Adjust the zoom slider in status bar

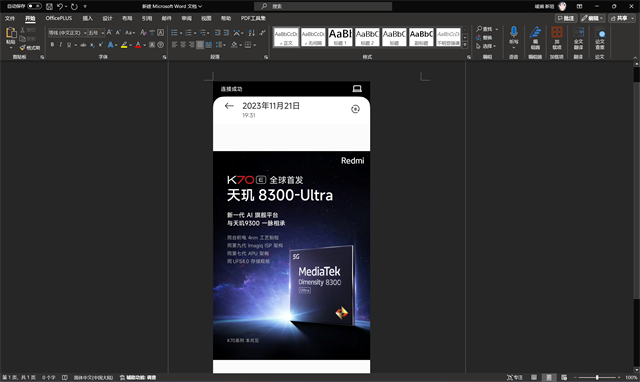597,378
